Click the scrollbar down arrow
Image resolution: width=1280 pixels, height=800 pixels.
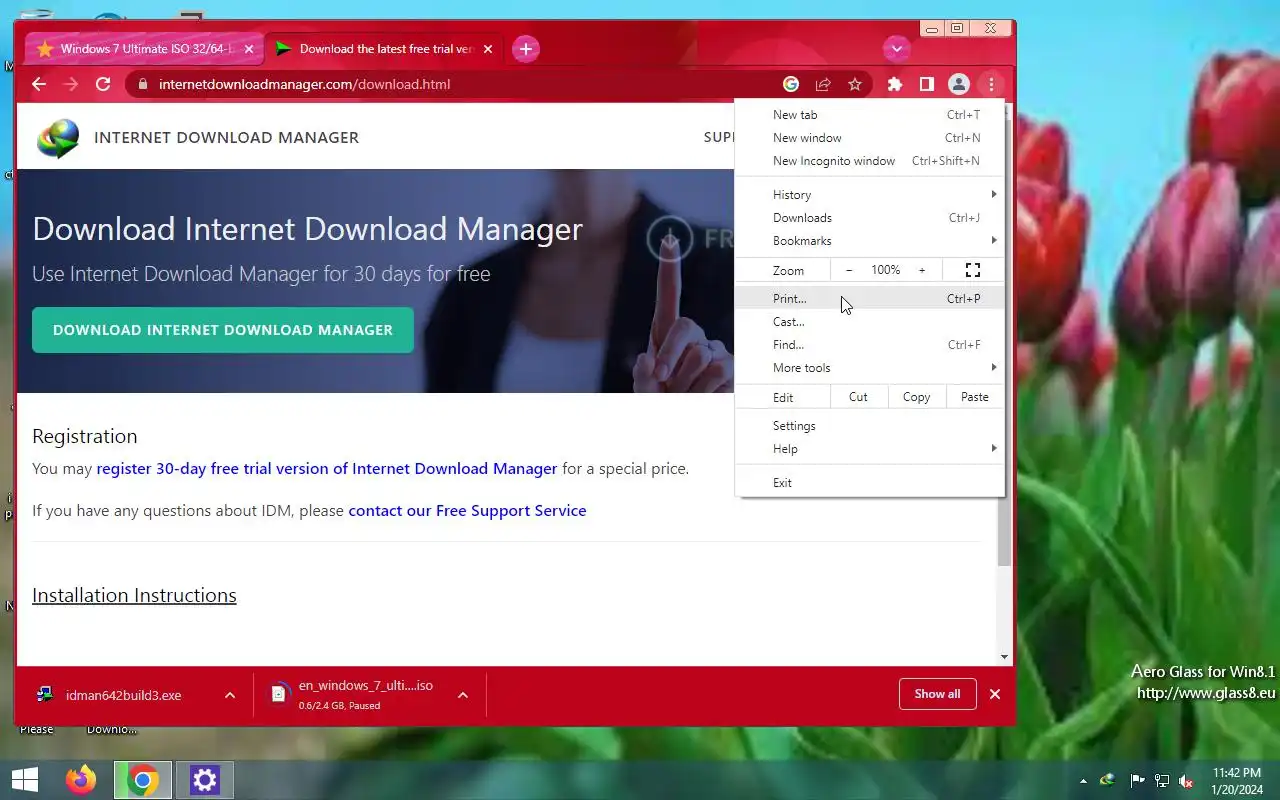pos(1004,657)
